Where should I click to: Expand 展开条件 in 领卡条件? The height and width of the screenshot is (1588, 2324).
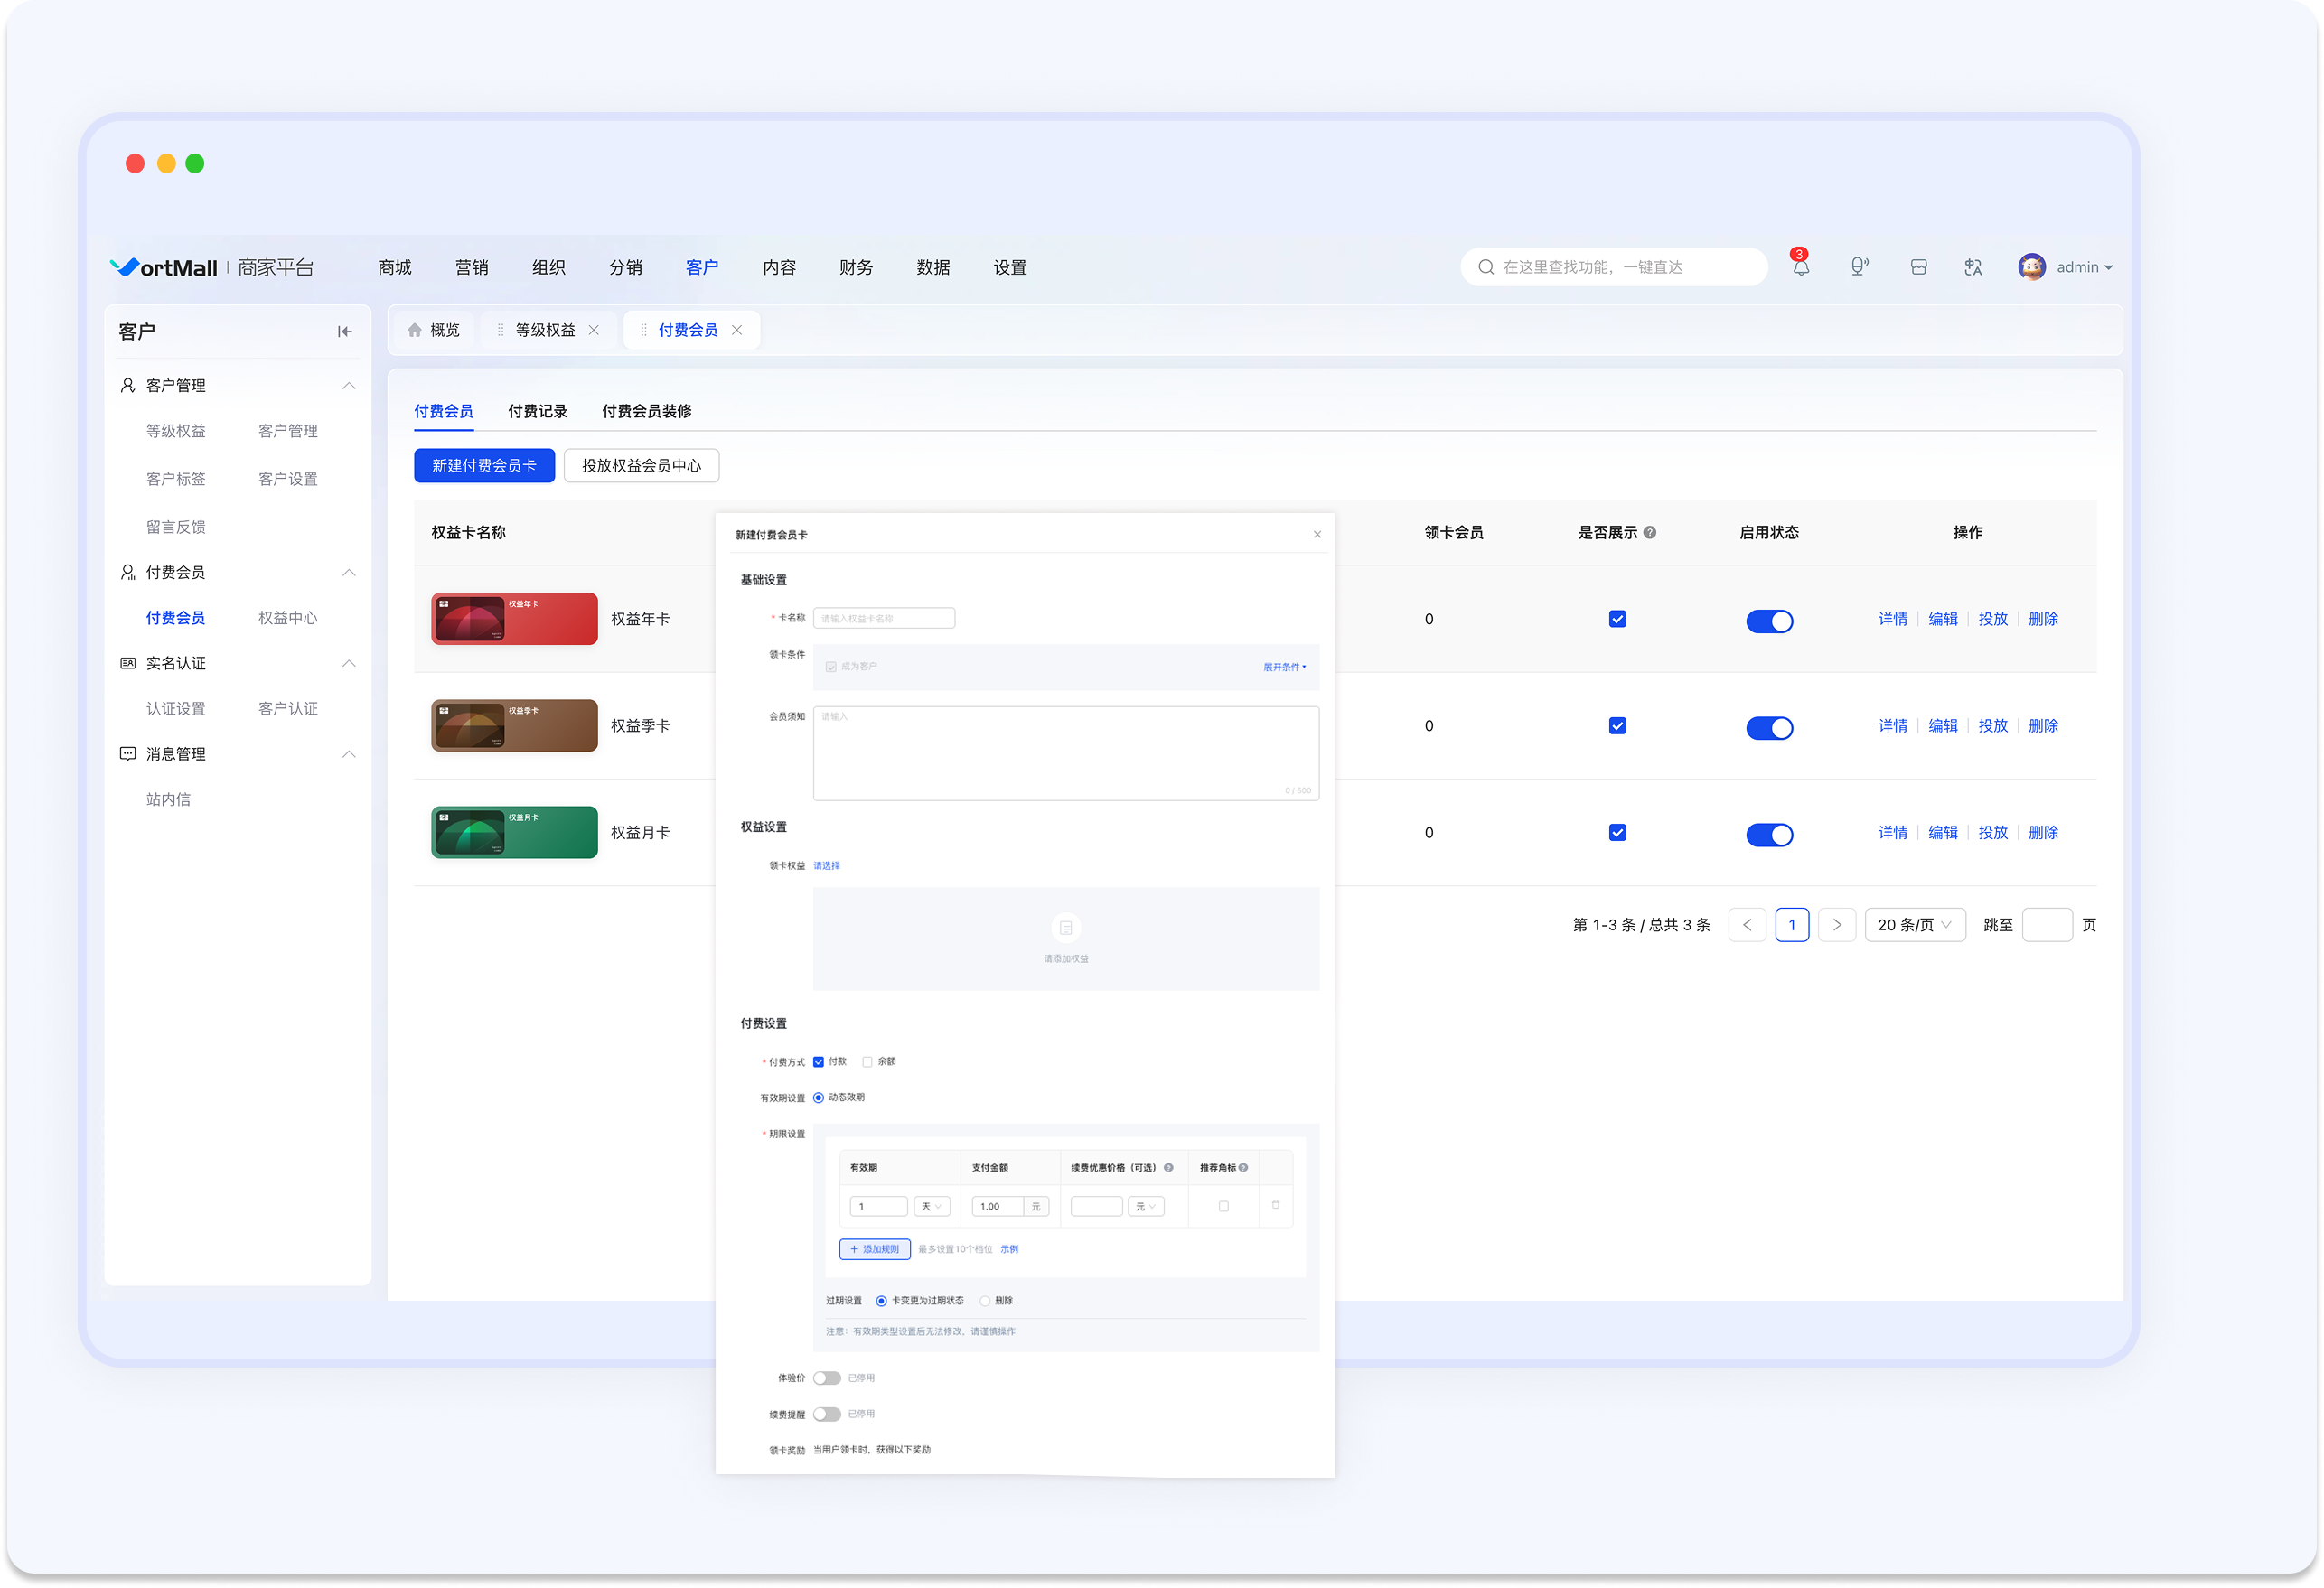coord(1284,667)
